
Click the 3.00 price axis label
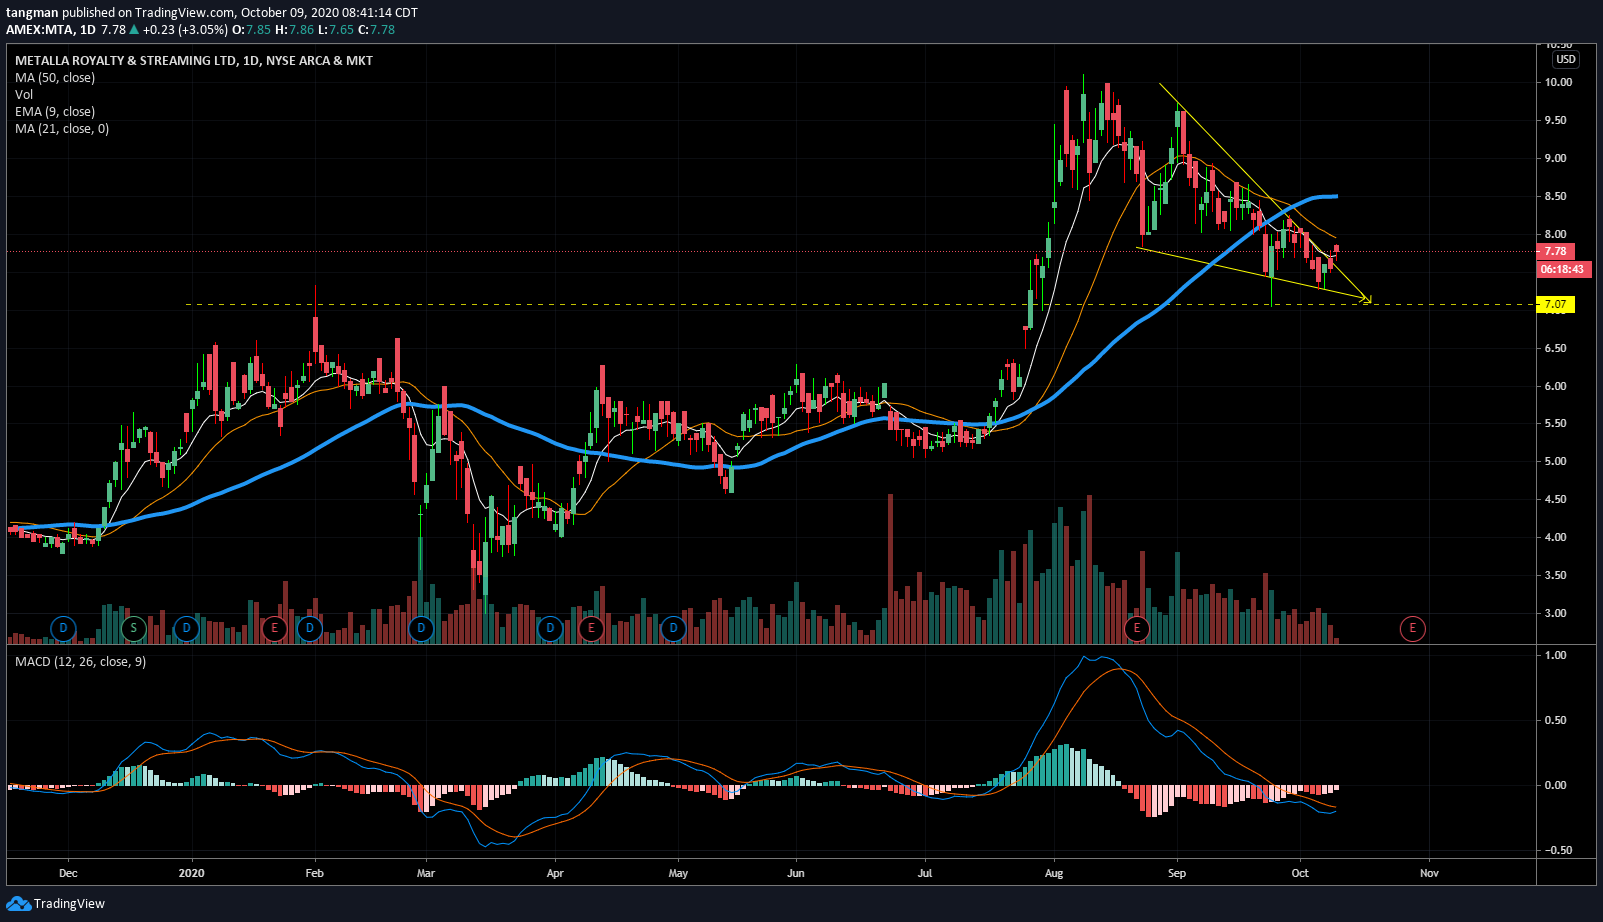(1555, 614)
